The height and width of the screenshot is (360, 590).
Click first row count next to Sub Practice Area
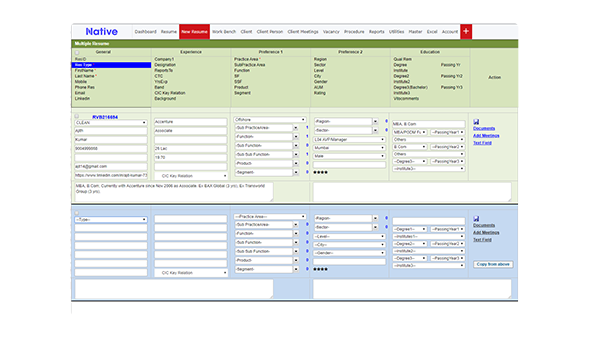click(x=307, y=128)
